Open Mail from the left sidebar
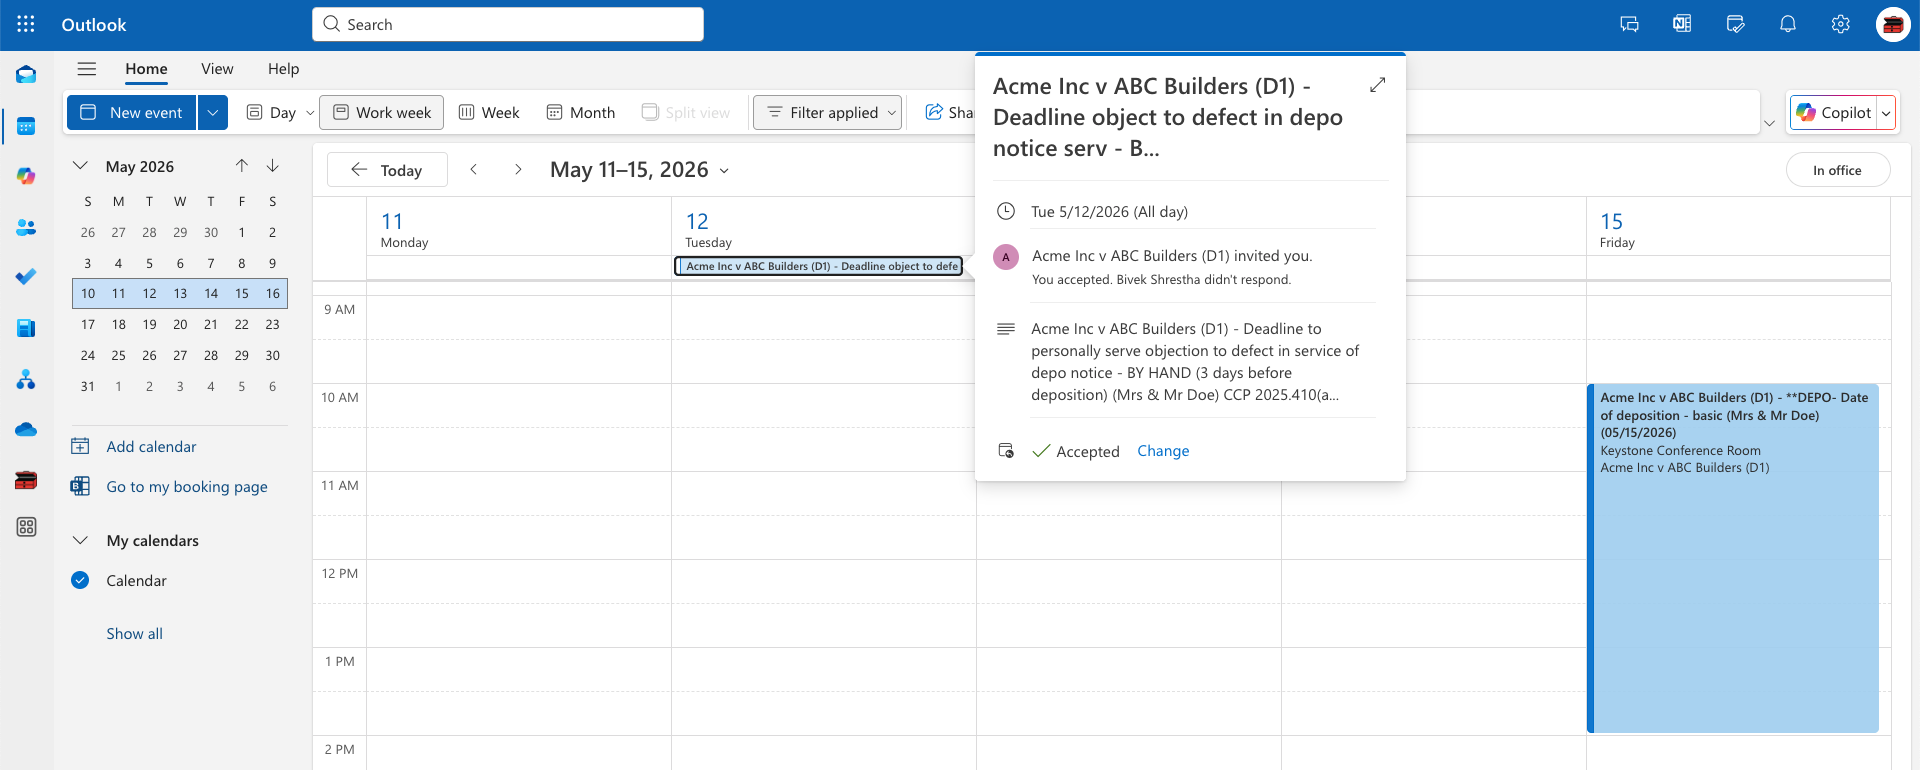The height and width of the screenshot is (770, 1920). tap(26, 75)
